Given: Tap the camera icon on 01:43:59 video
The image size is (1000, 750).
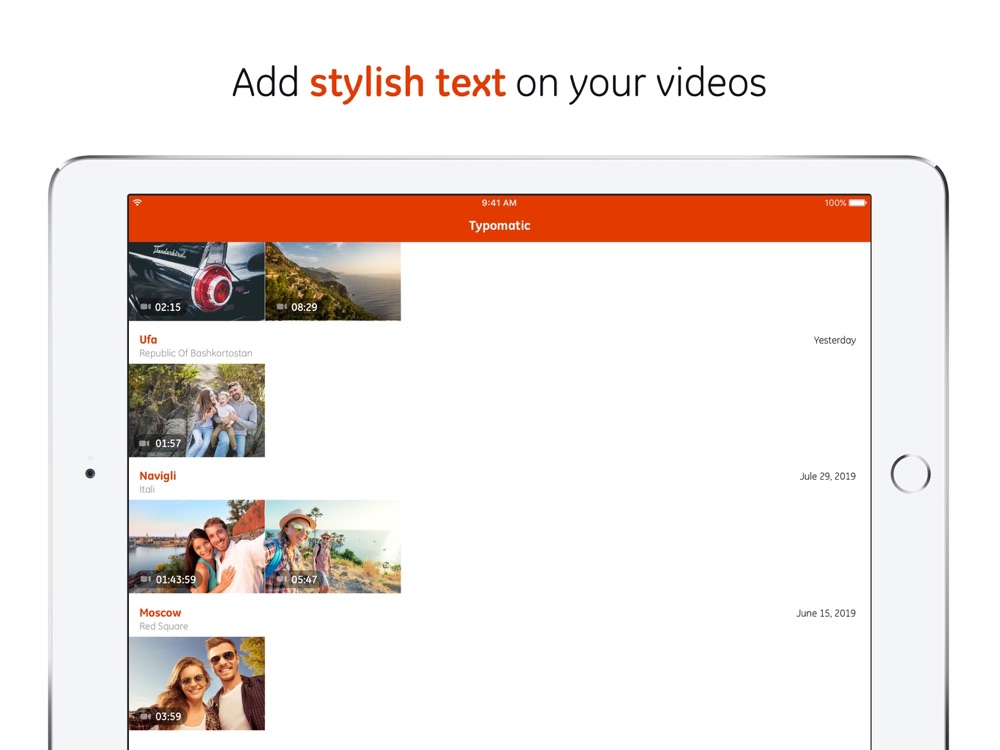Looking at the screenshot, I should tap(145, 579).
